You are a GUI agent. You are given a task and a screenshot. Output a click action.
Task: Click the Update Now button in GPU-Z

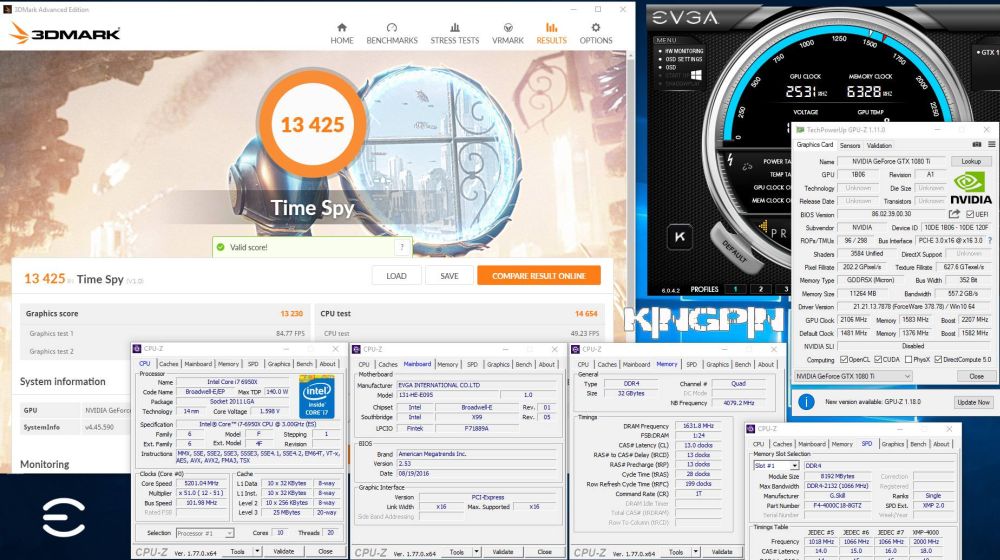[x=972, y=402]
